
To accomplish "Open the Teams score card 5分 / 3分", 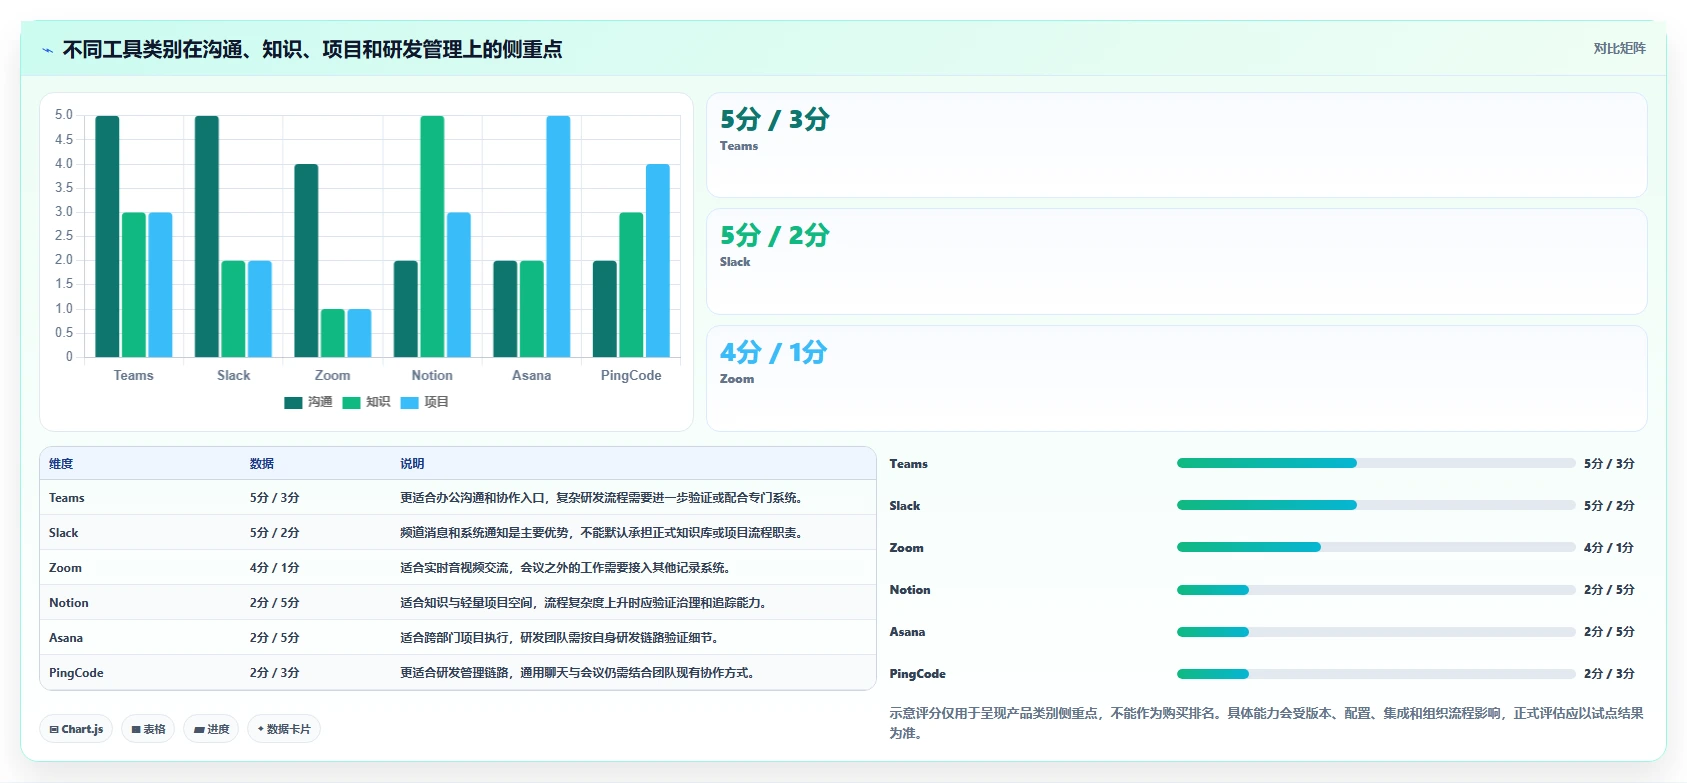I will [x=1176, y=145].
